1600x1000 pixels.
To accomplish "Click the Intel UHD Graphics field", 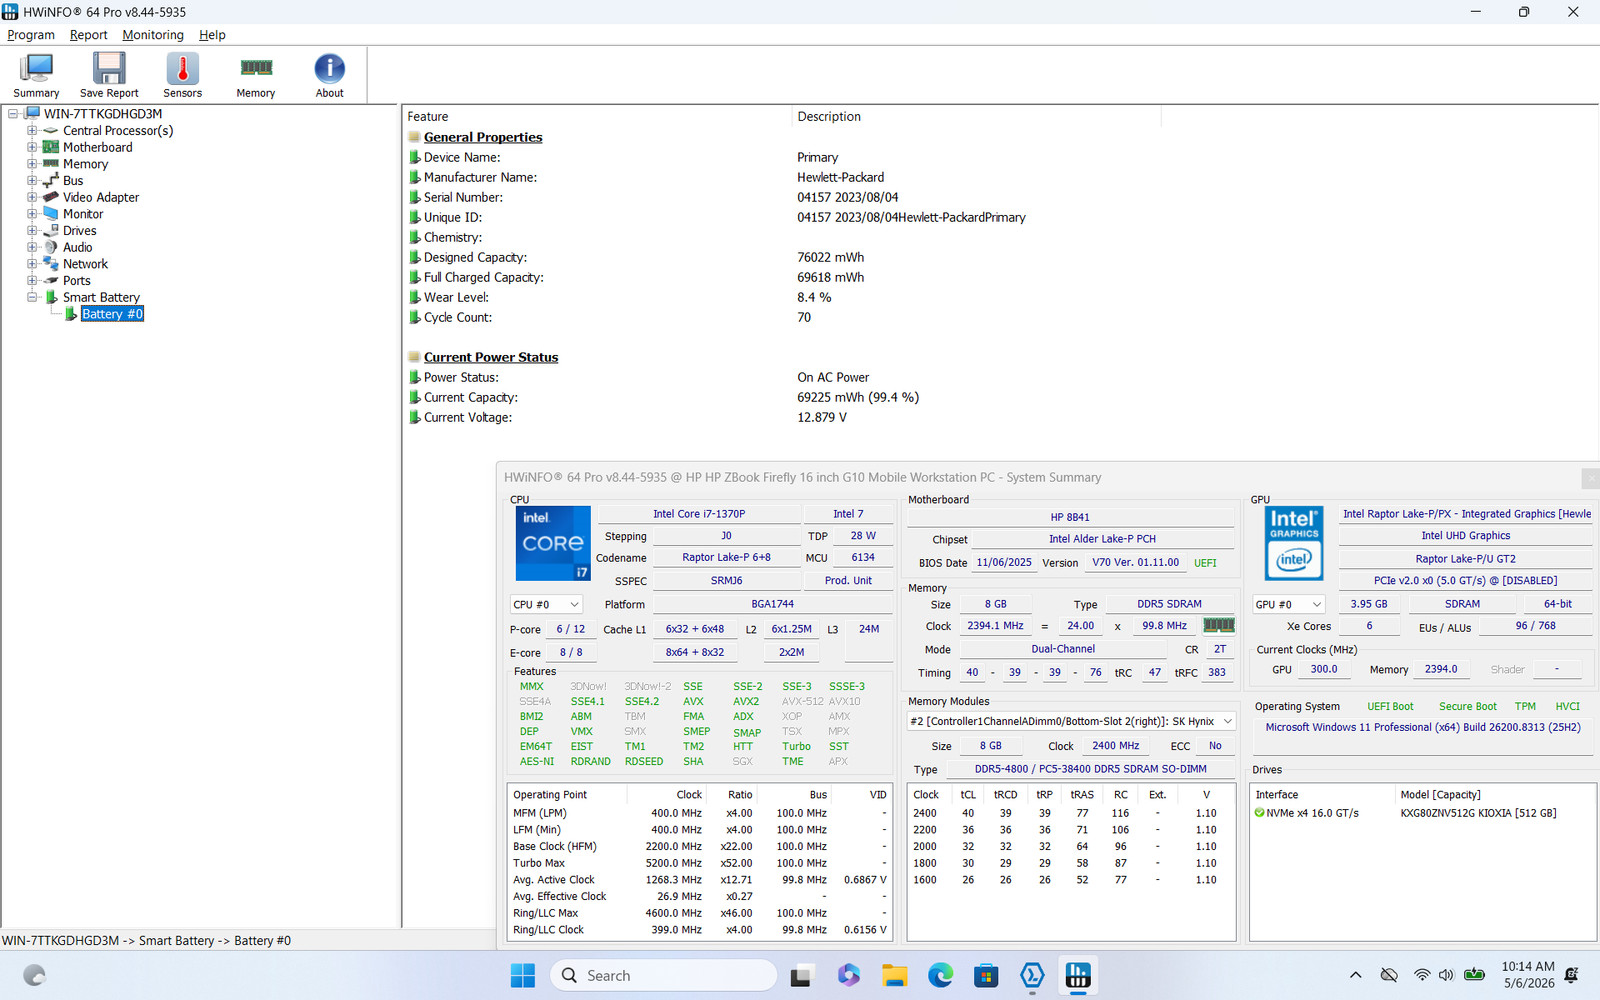I will pos(1466,536).
